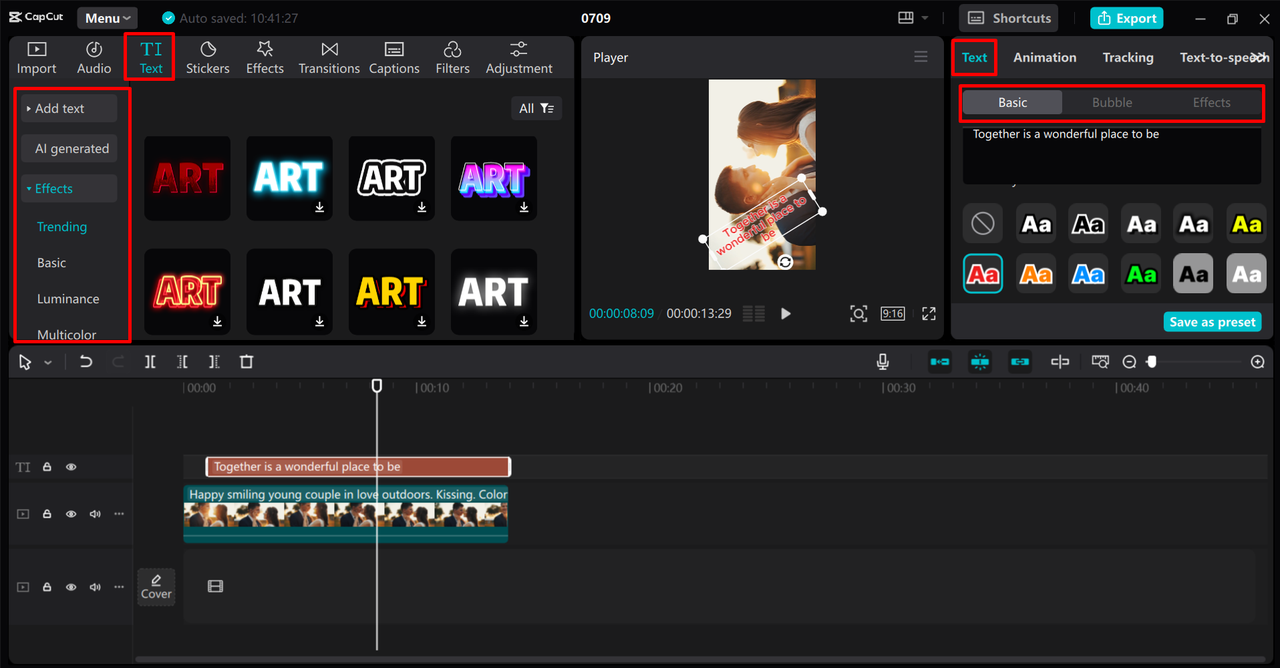
Task: Click the Split tool in timeline toolbar
Action: [150, 362]
